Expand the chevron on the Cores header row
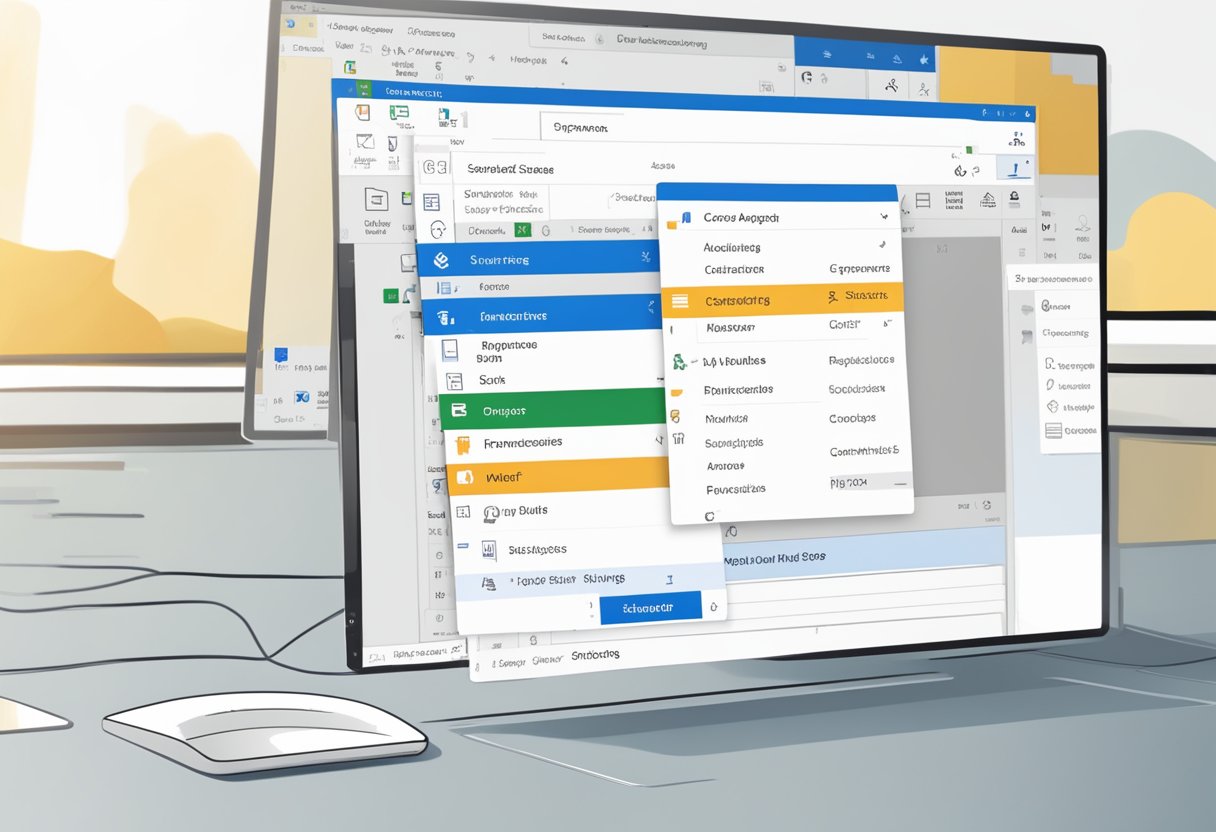Screen dimensions: 1216x832 (885, 217)
